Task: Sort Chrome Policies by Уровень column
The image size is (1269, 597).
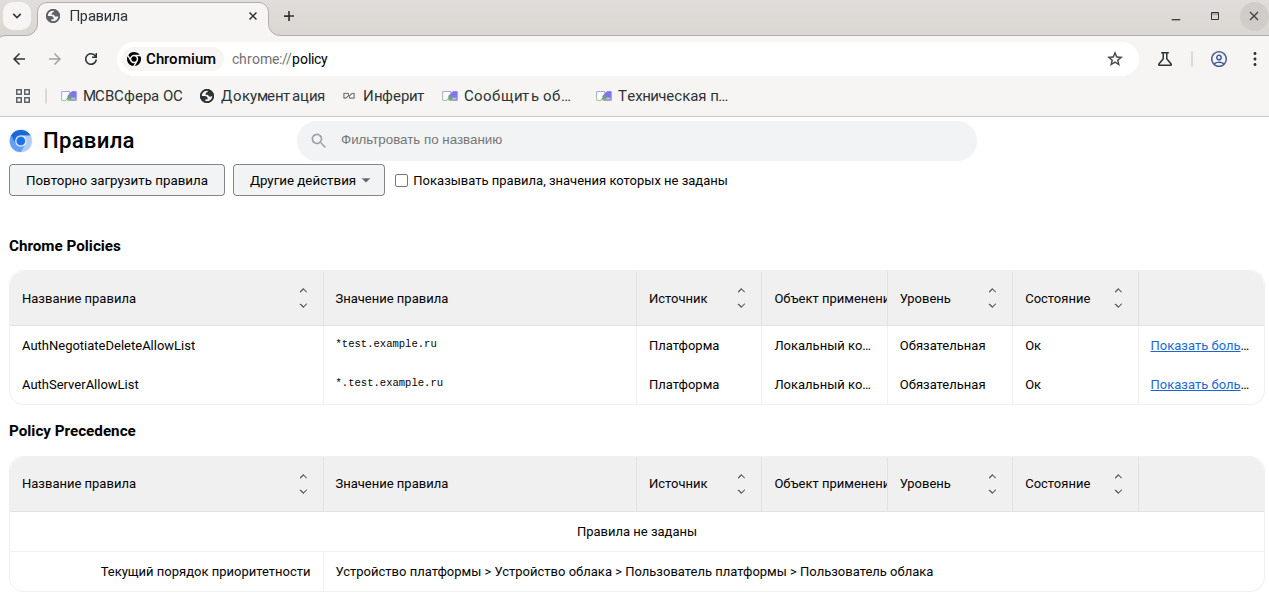Action: tap(992, 298)
